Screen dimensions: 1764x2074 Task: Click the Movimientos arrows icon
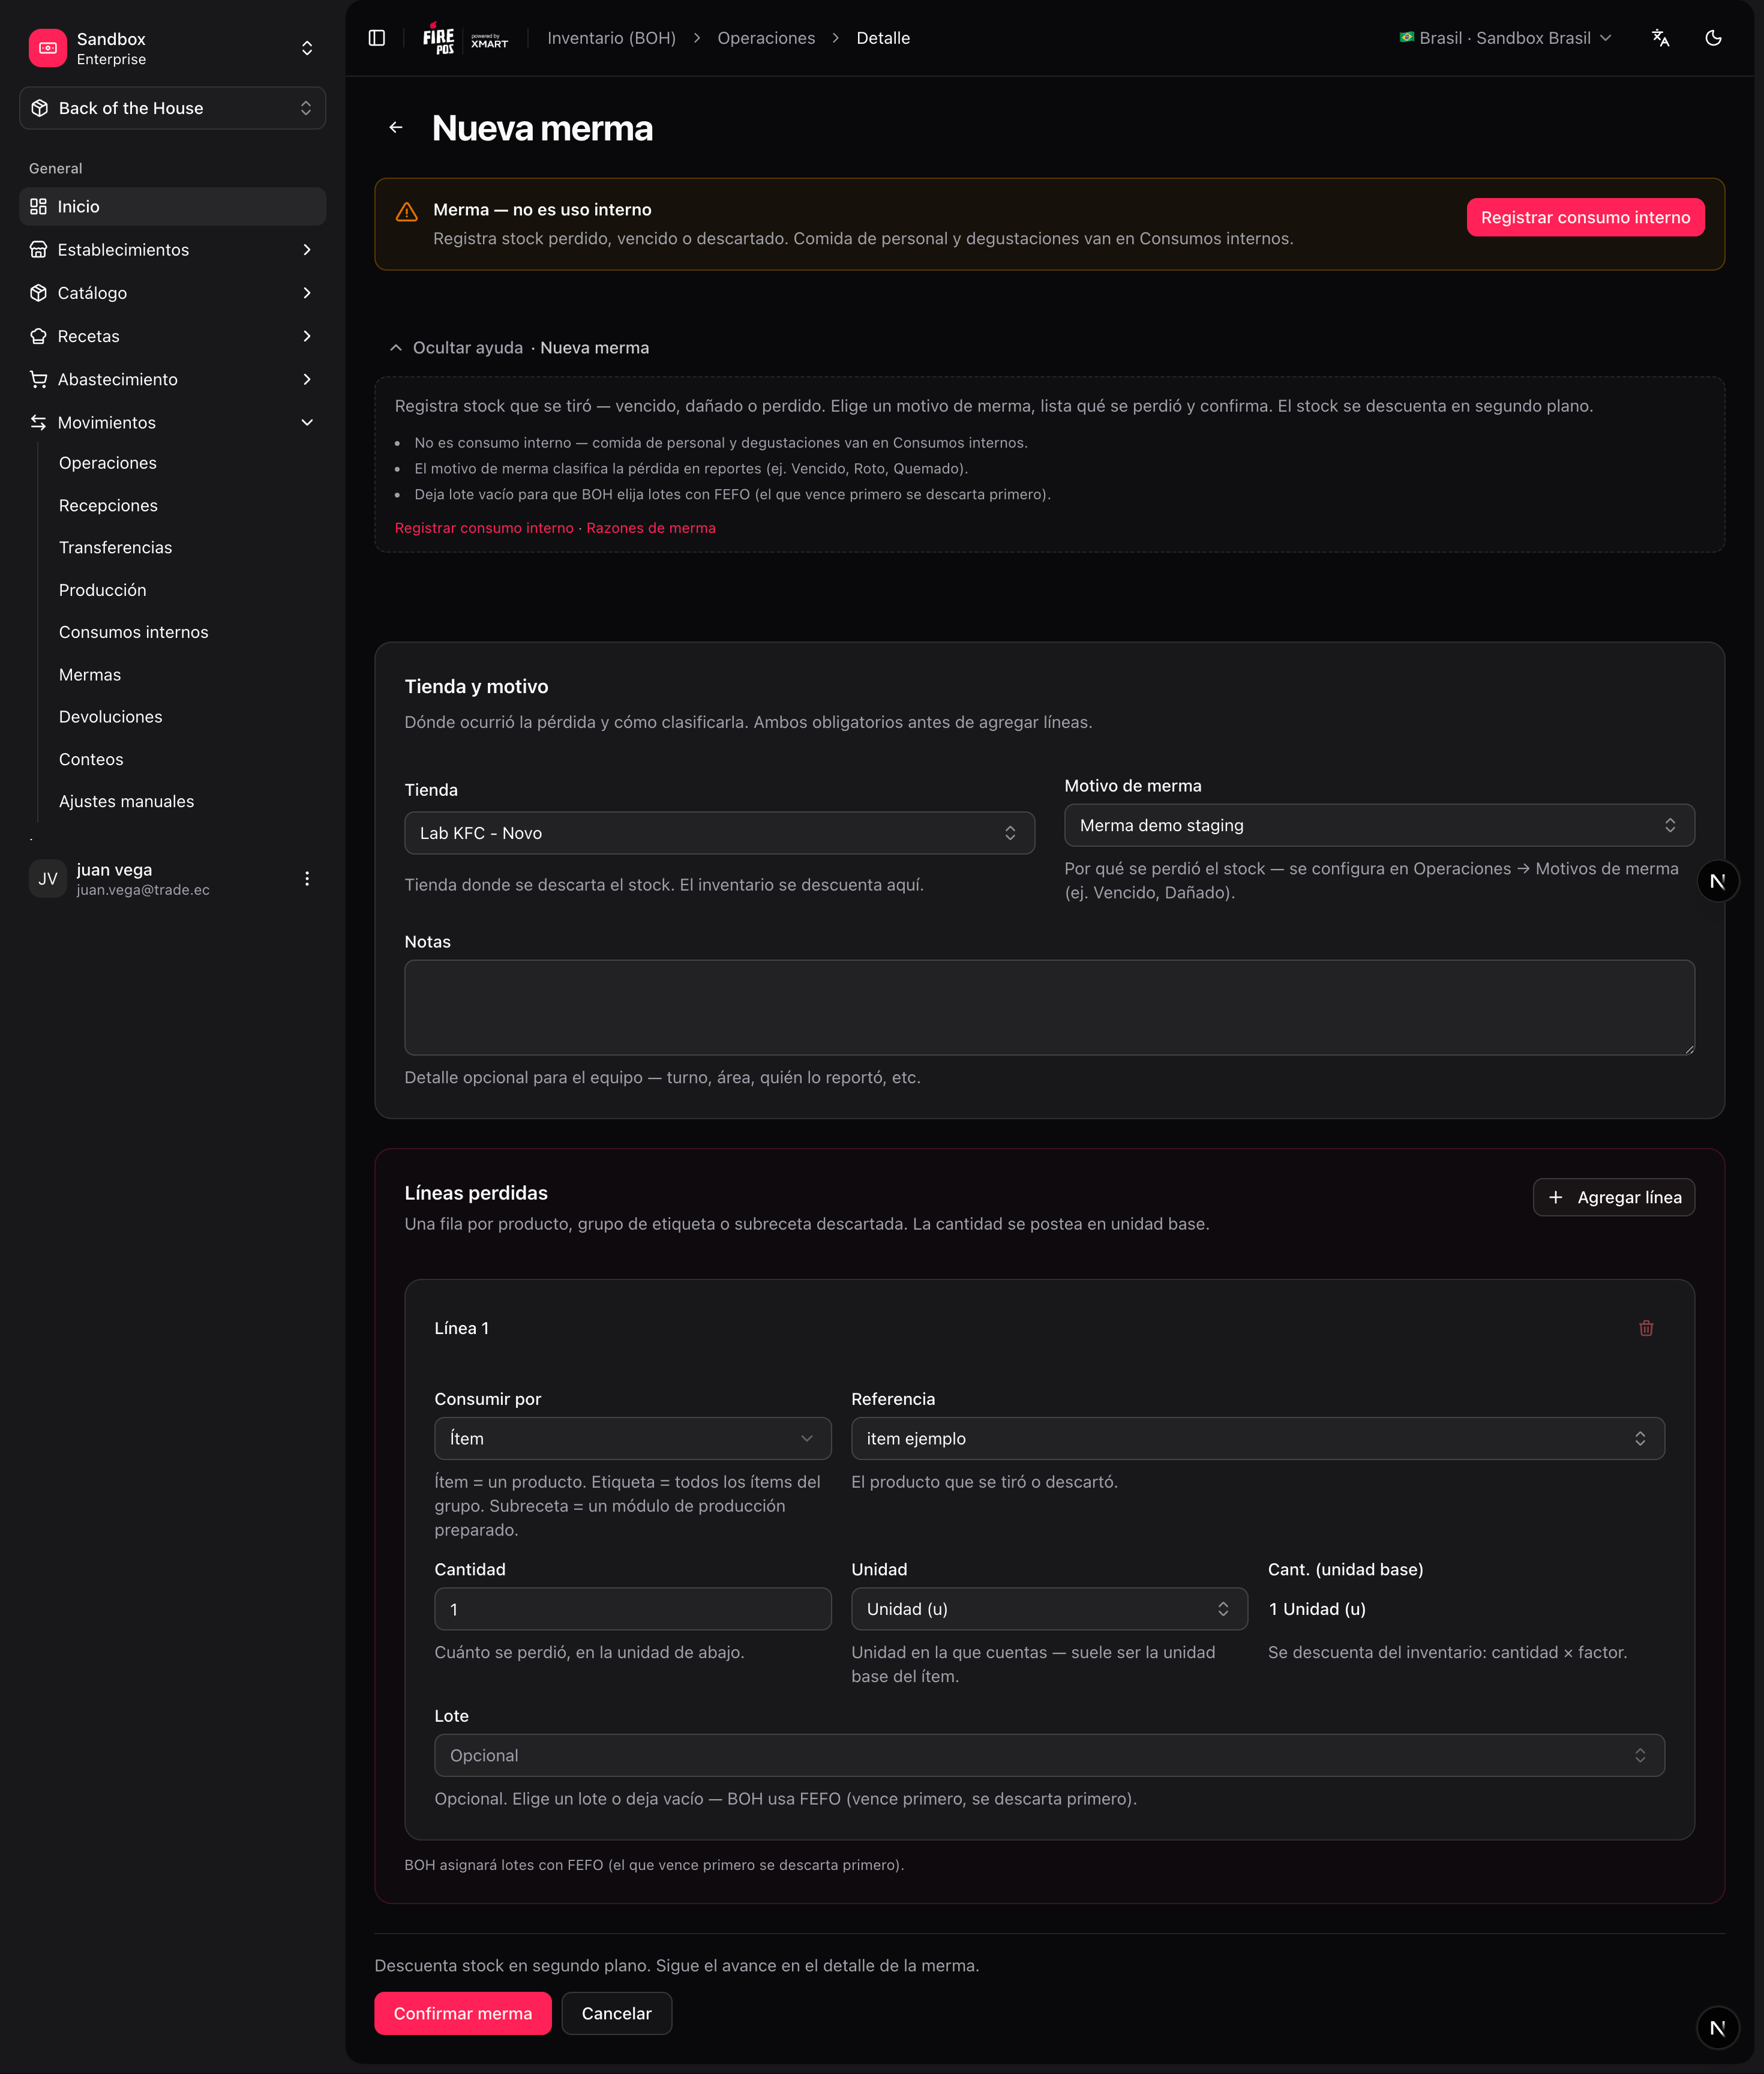(x=38, y=422)
